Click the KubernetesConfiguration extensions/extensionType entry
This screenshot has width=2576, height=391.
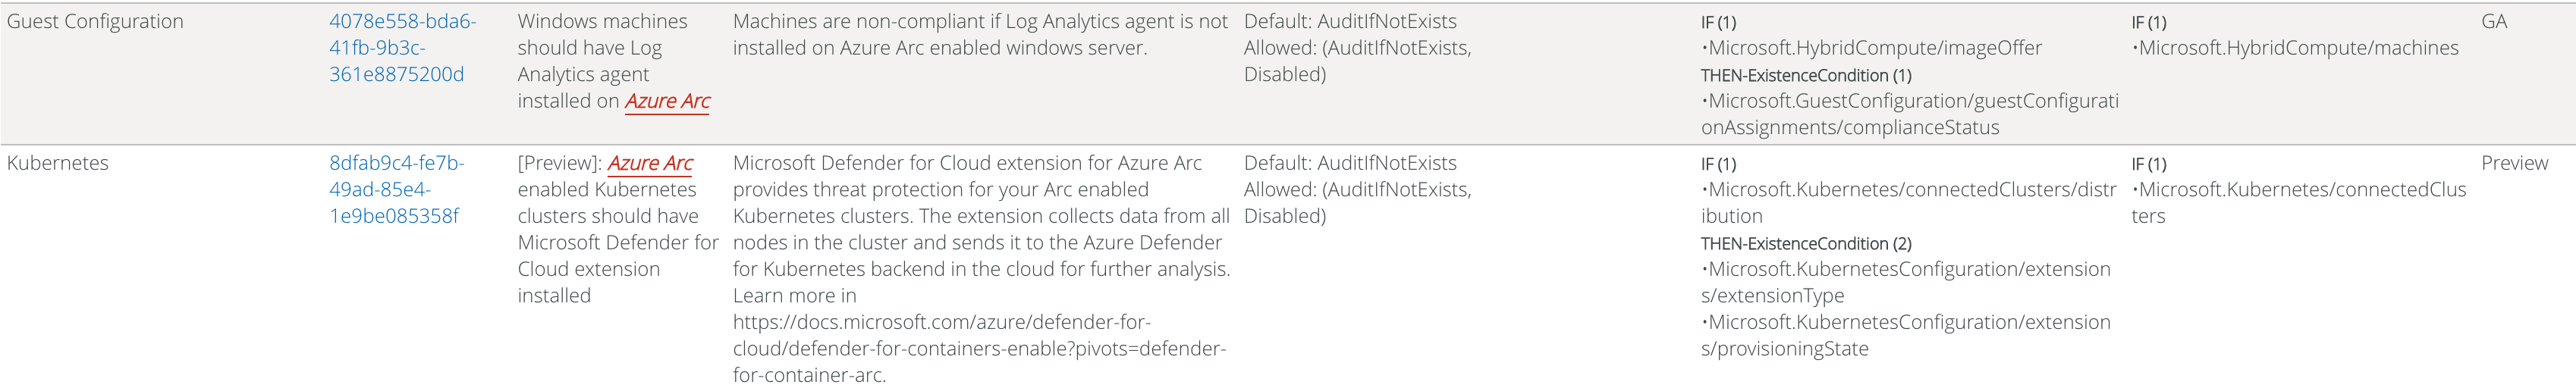pos(1905,282)
